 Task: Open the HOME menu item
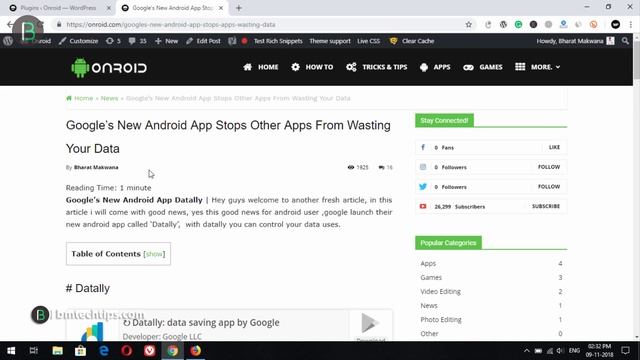point(260,67)
